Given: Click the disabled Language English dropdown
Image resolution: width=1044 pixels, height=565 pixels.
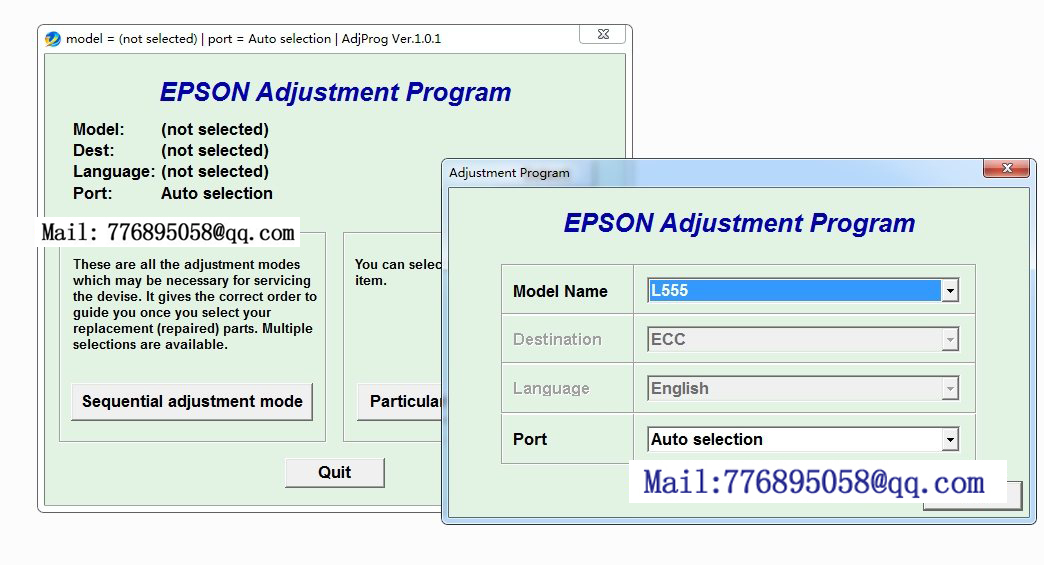Looking at the screenshot, I should pyautogui.click(x=803, y=389).
